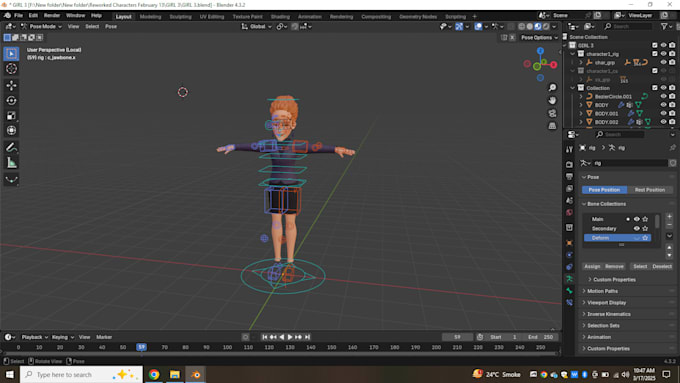Viewport: 680px width, 383px height.
Task: Open the Pose menu in viewport header
Action: pyautogui.click(x=111, y=26)
